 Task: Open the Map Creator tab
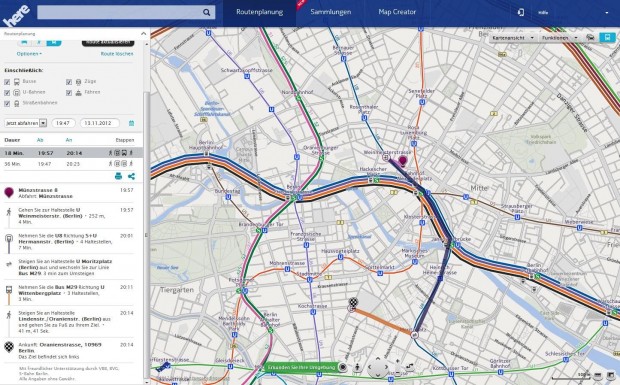point(397,12)
